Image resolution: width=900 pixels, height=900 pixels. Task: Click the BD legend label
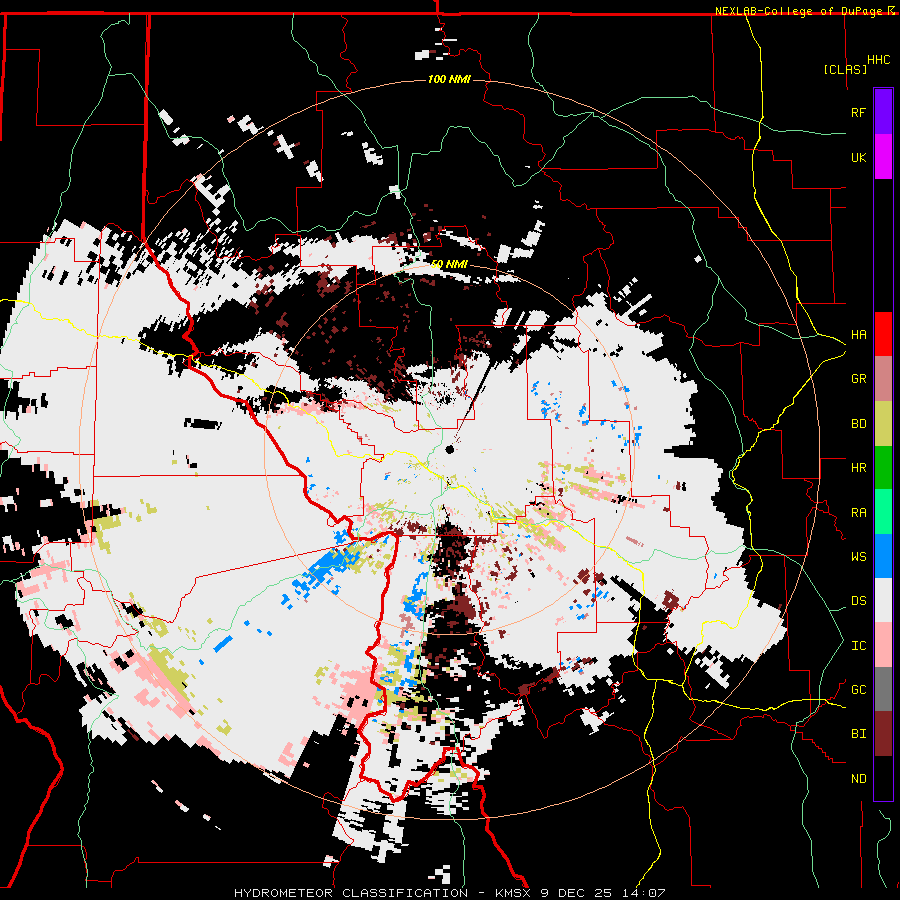858,424
